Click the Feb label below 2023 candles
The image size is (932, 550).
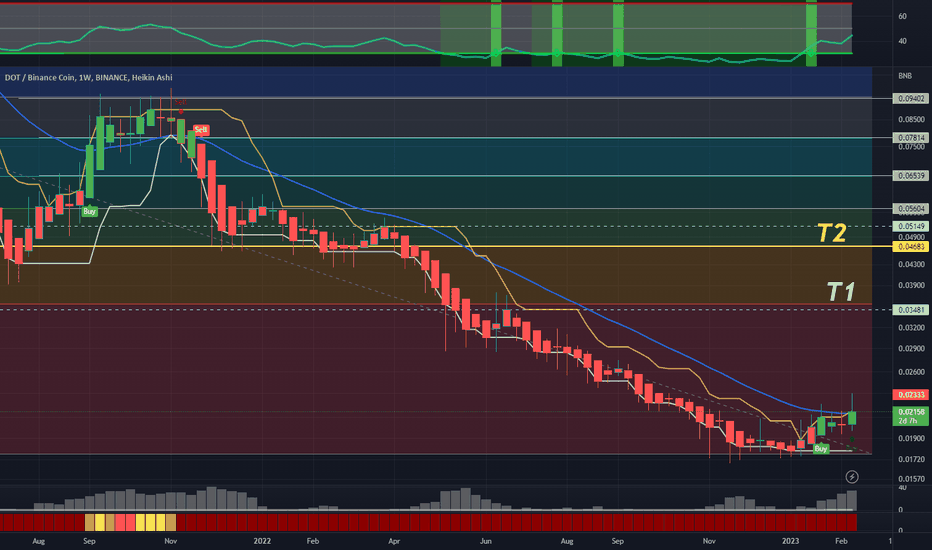pyautogui.click(x=841, y=541)
